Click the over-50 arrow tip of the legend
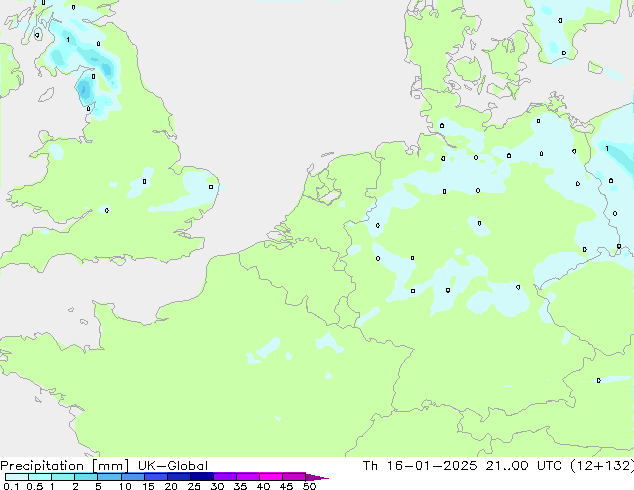 317,477
